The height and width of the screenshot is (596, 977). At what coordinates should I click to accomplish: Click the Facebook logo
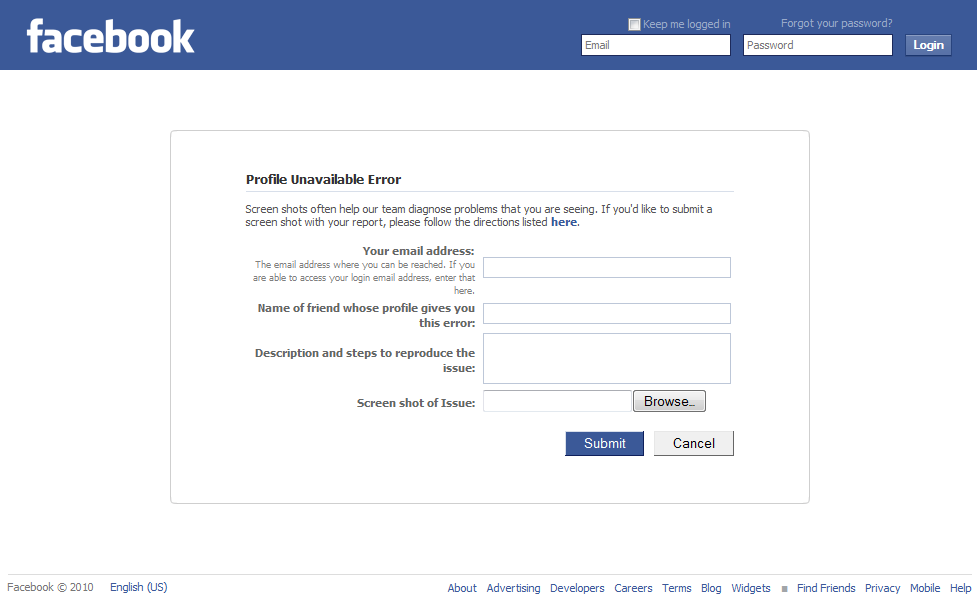[110, 36]
